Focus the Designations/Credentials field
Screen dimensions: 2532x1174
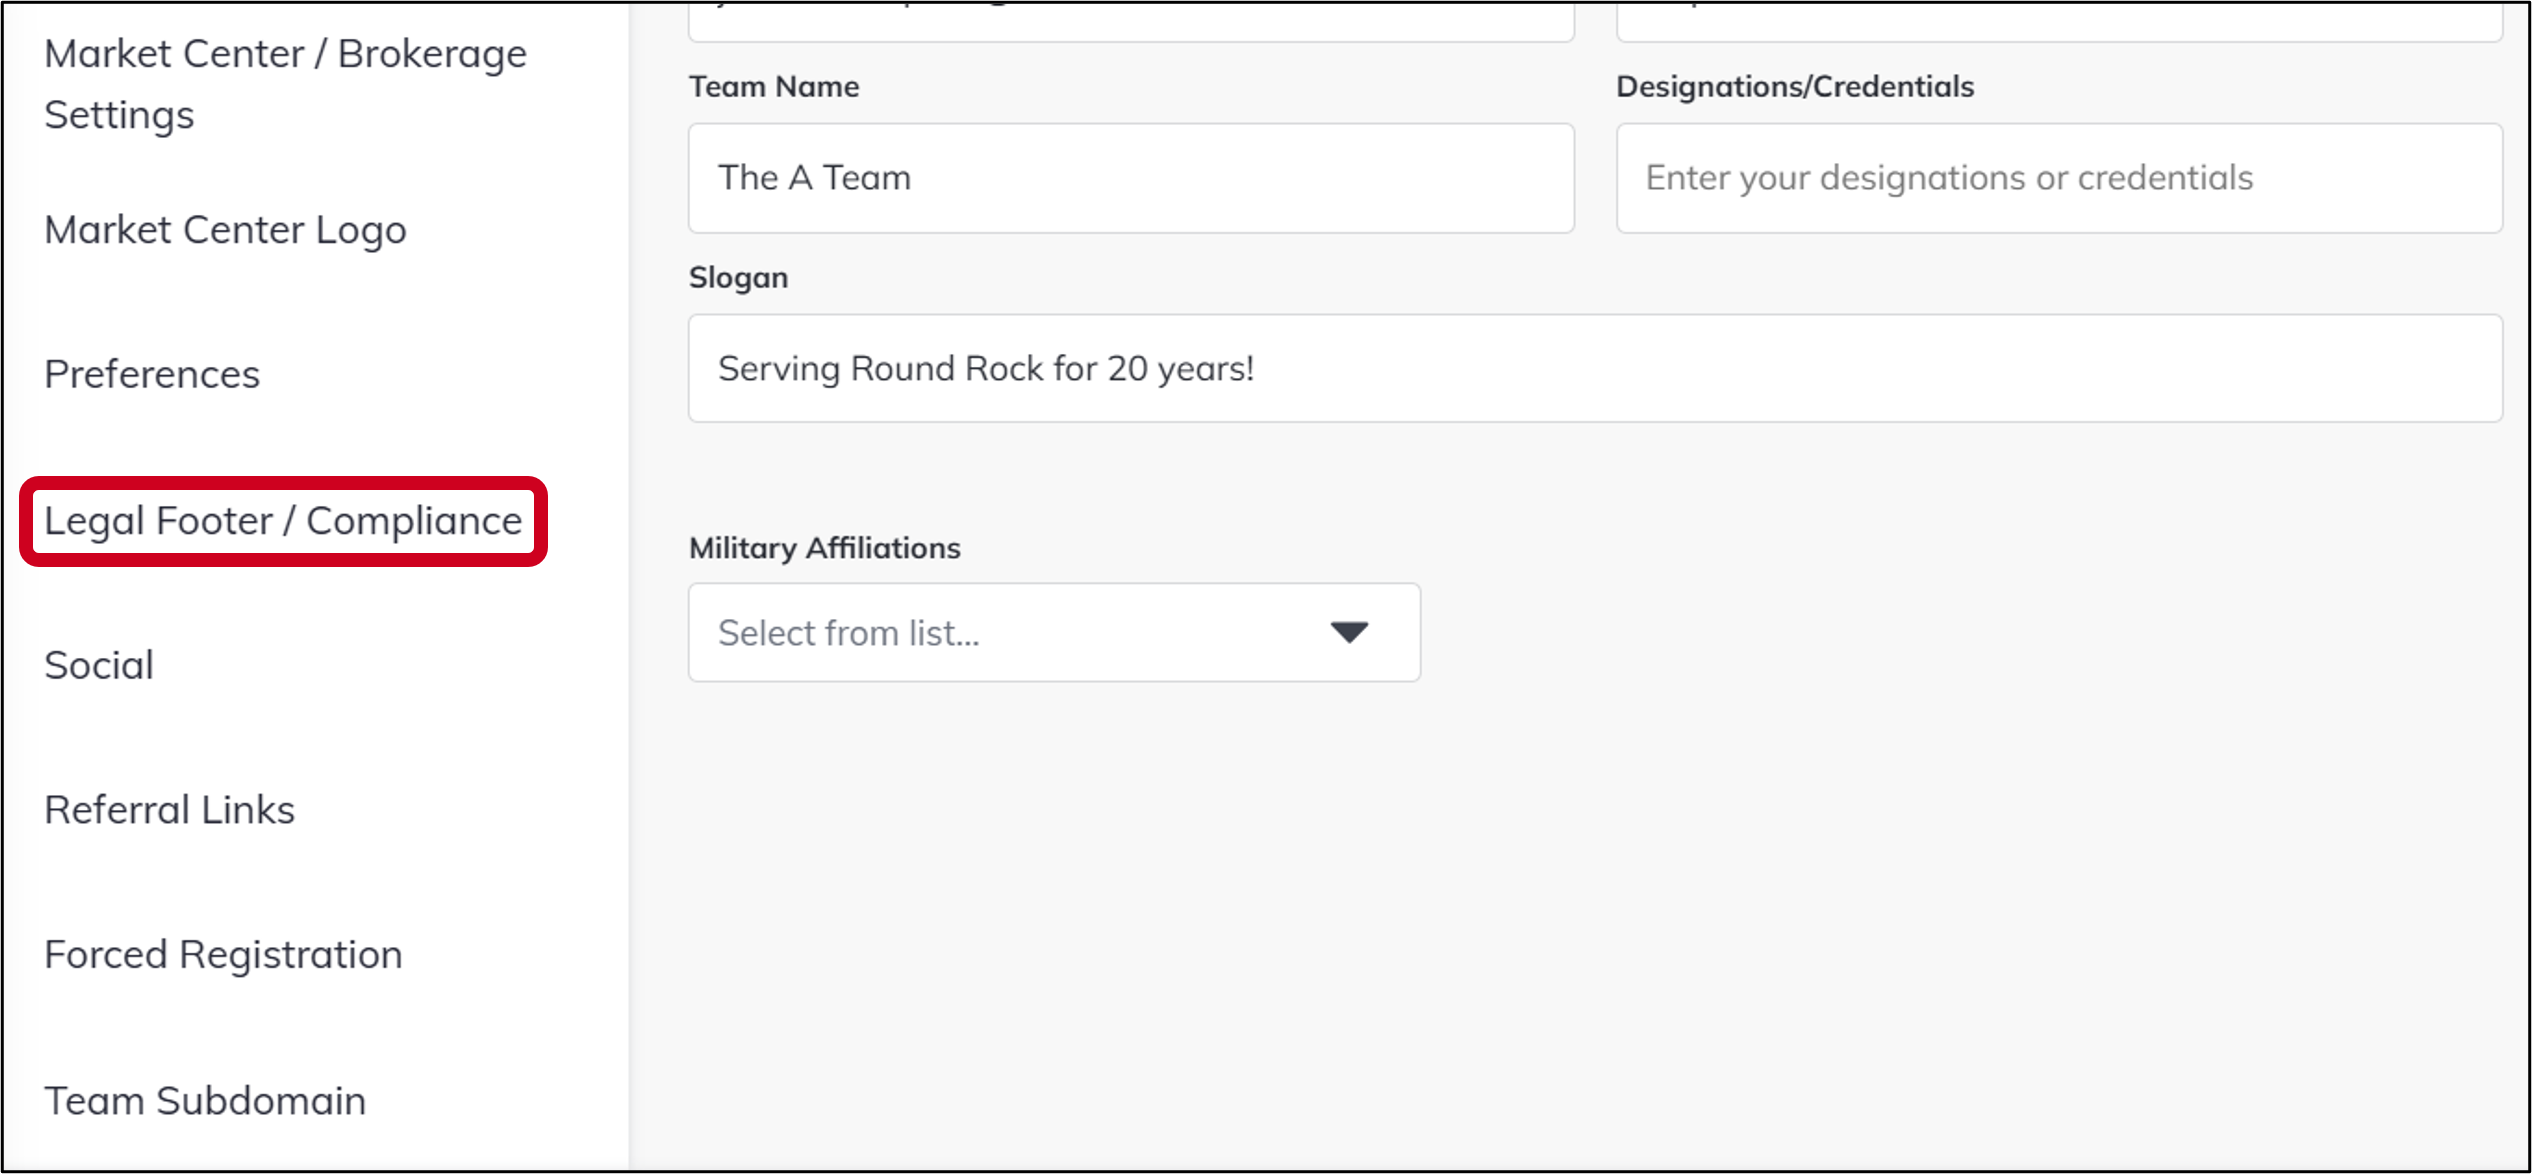pos(2059,178)
